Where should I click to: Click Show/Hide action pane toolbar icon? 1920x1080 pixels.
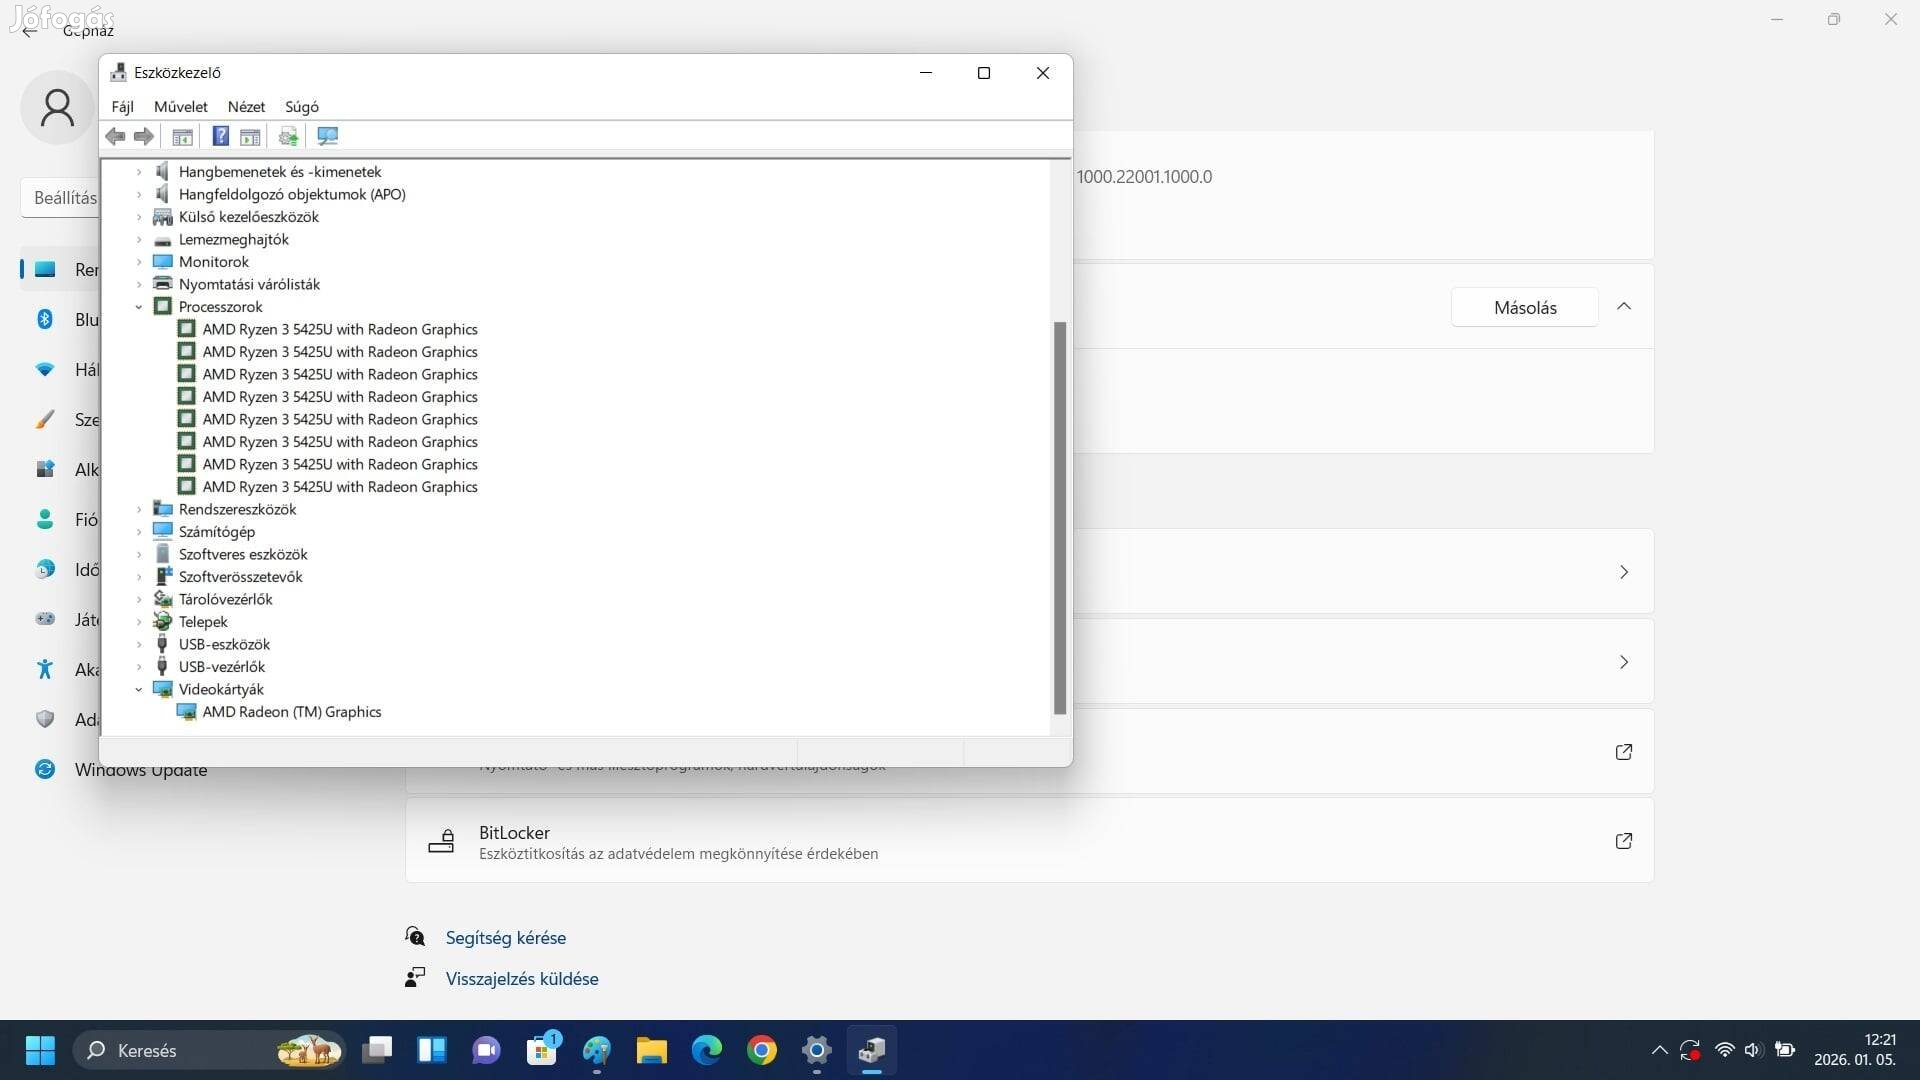tap(250, 136)
